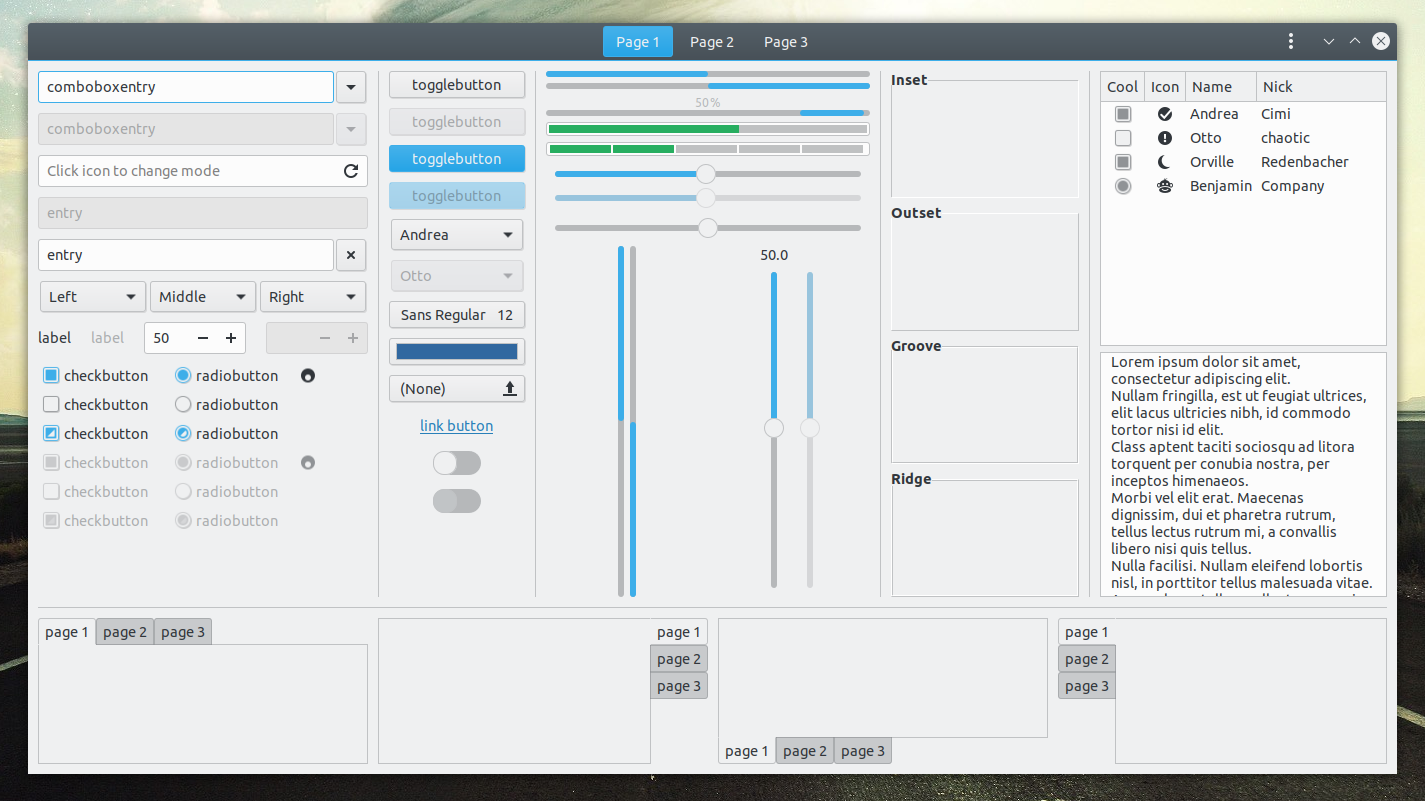Viewport: 1425px width, 801px height.
Task: Expand the comboboxentry dropdown arrow
Action: coord(351,87)
